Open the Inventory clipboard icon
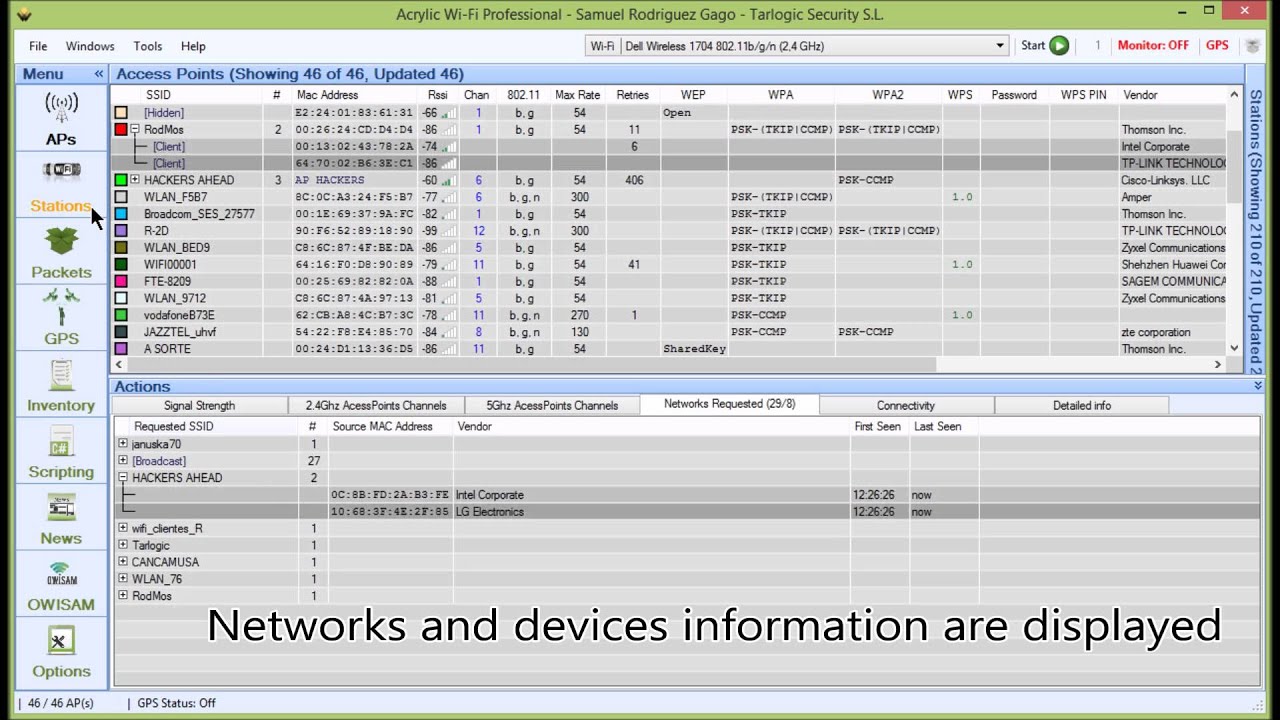 [61, 375]
